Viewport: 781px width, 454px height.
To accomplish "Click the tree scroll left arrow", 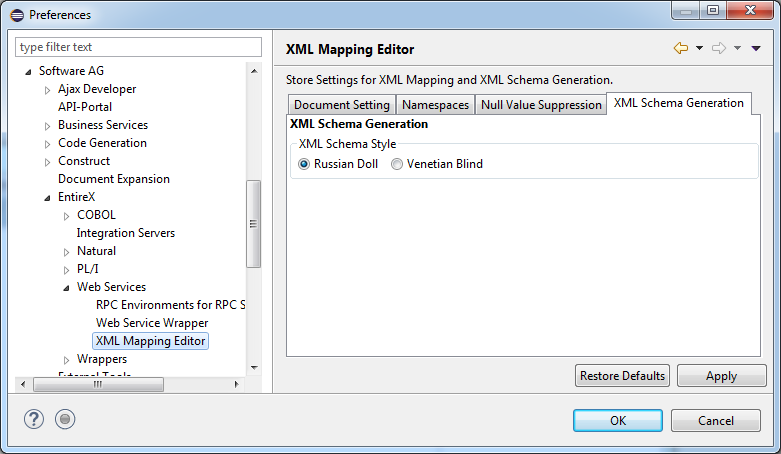I will [23, 384].
